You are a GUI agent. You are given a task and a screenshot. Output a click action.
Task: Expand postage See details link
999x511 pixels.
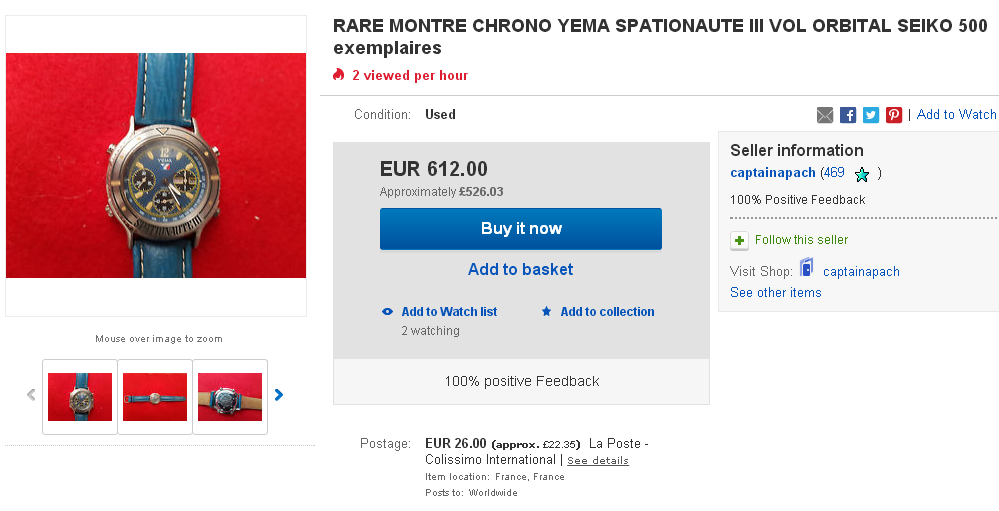(x=598, y=461)
